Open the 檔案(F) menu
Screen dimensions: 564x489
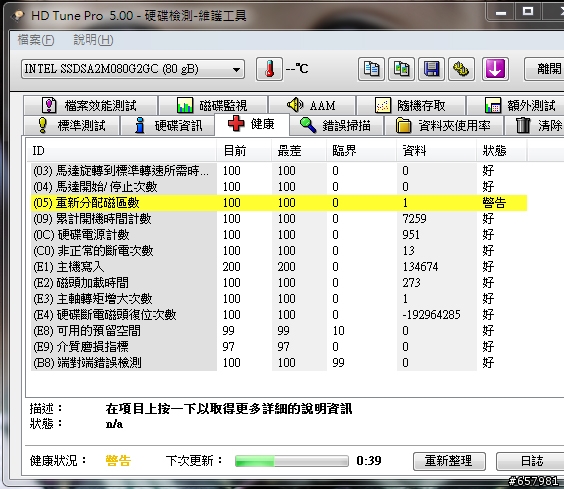pos(36,40)
